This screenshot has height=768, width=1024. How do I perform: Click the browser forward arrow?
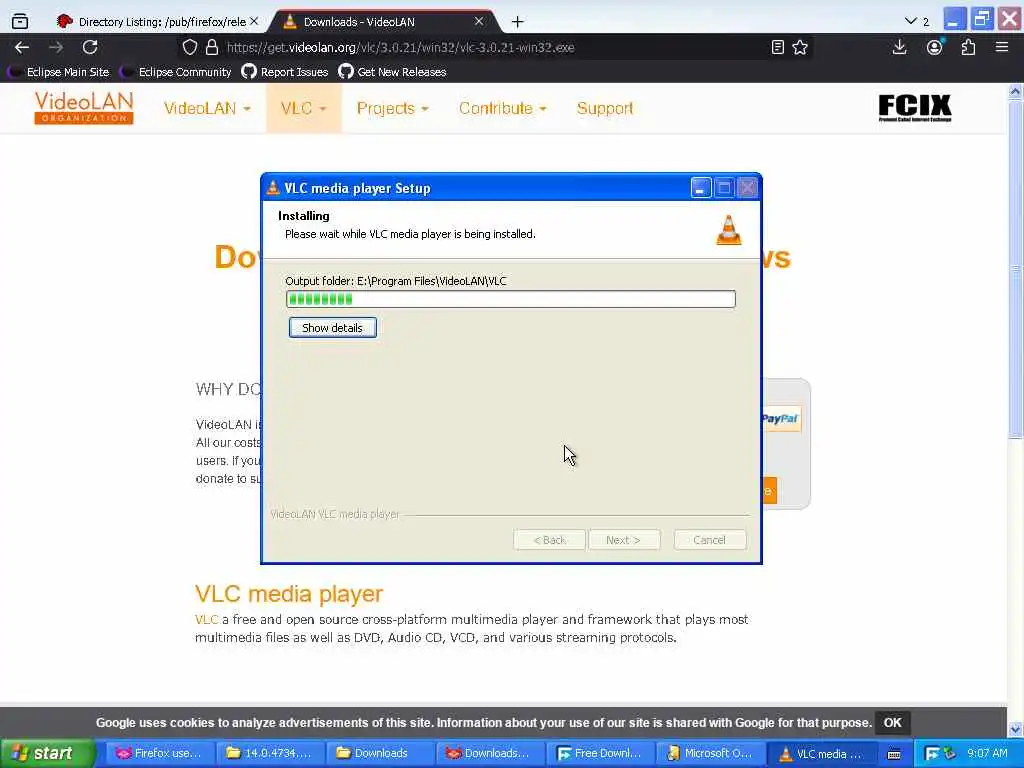tap(56, 47)
